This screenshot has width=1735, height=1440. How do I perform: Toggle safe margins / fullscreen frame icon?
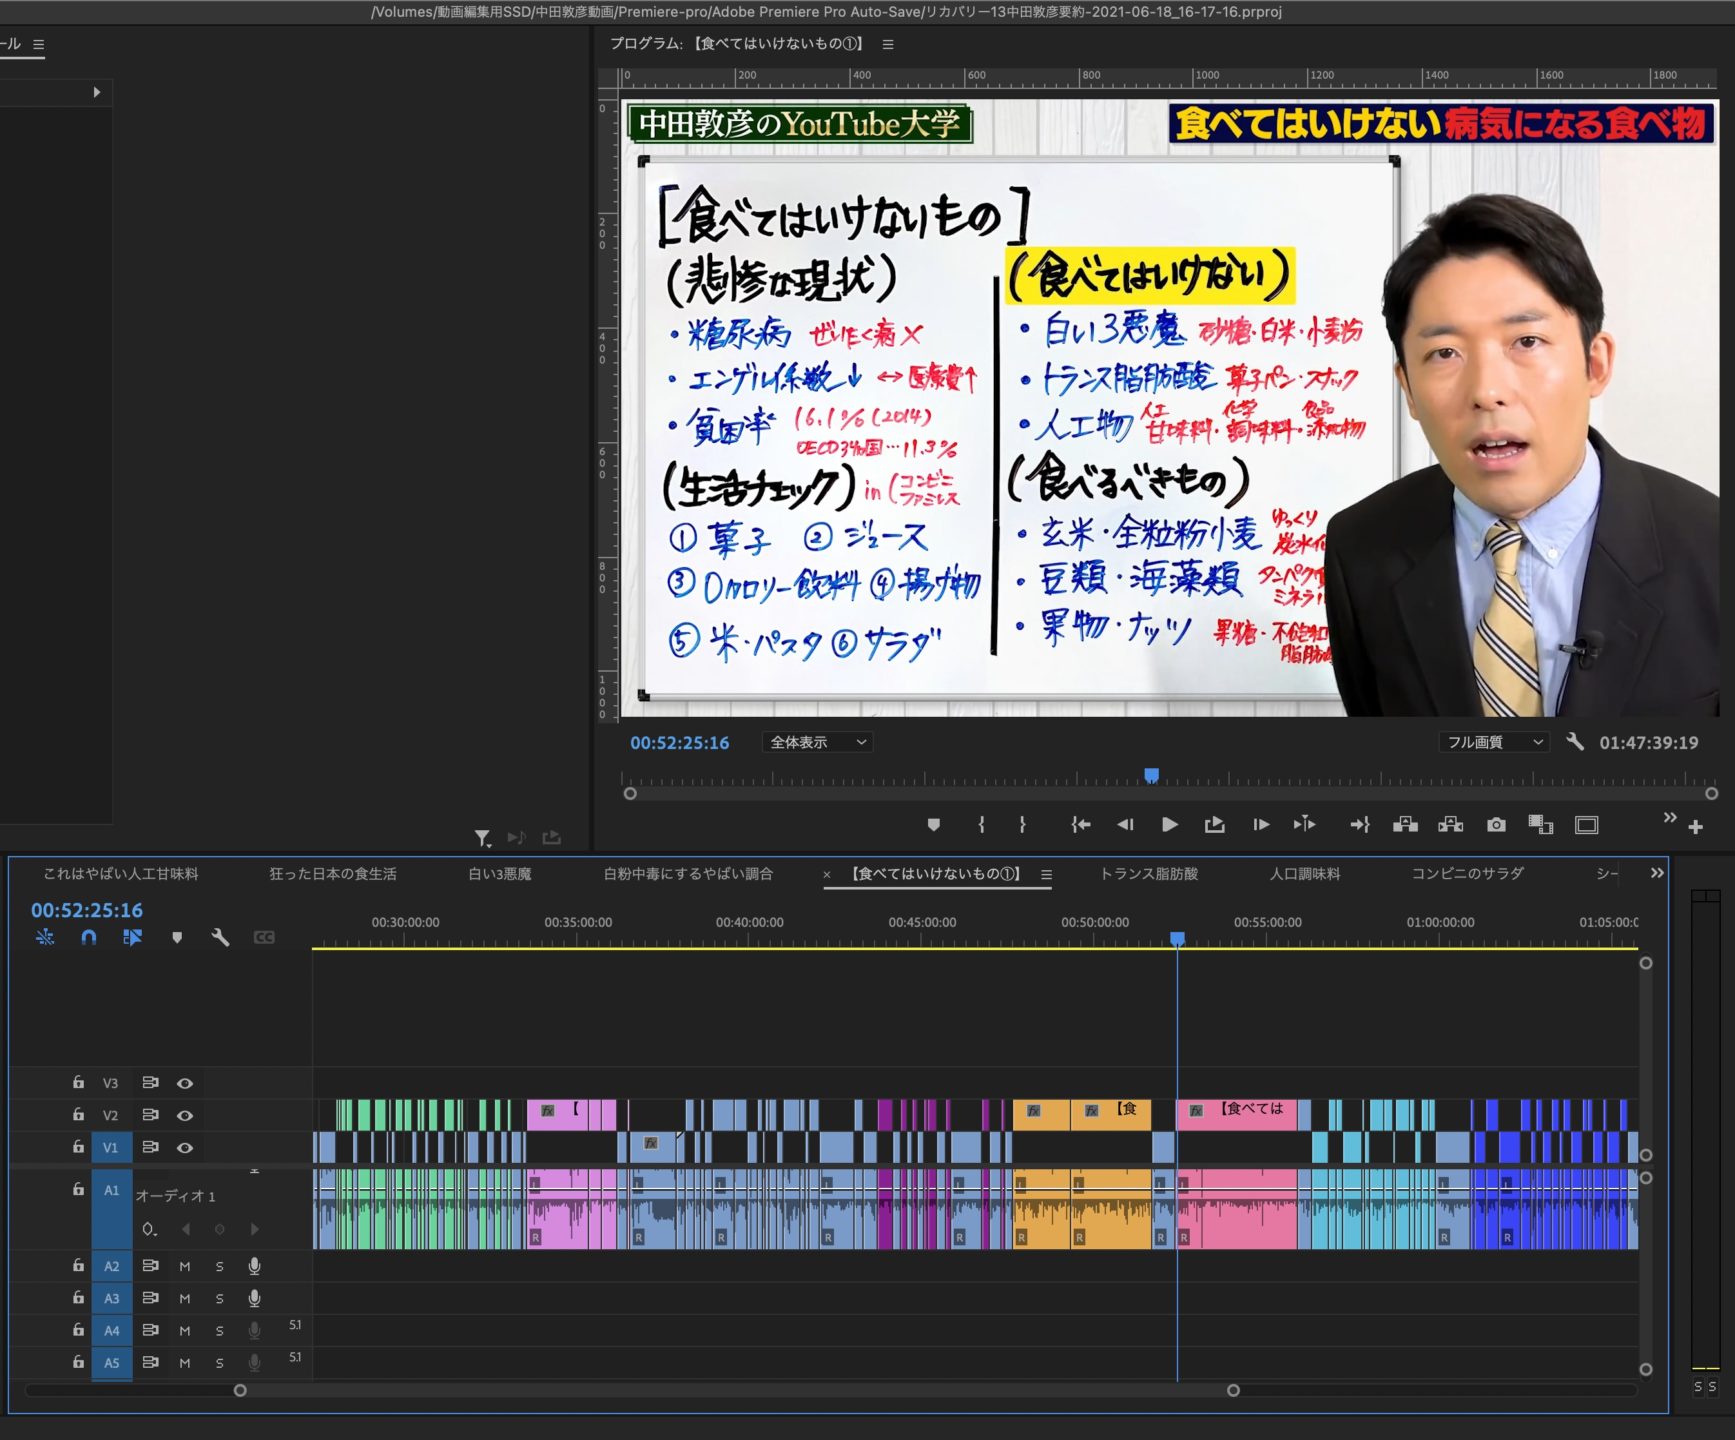coord(1587,825)
